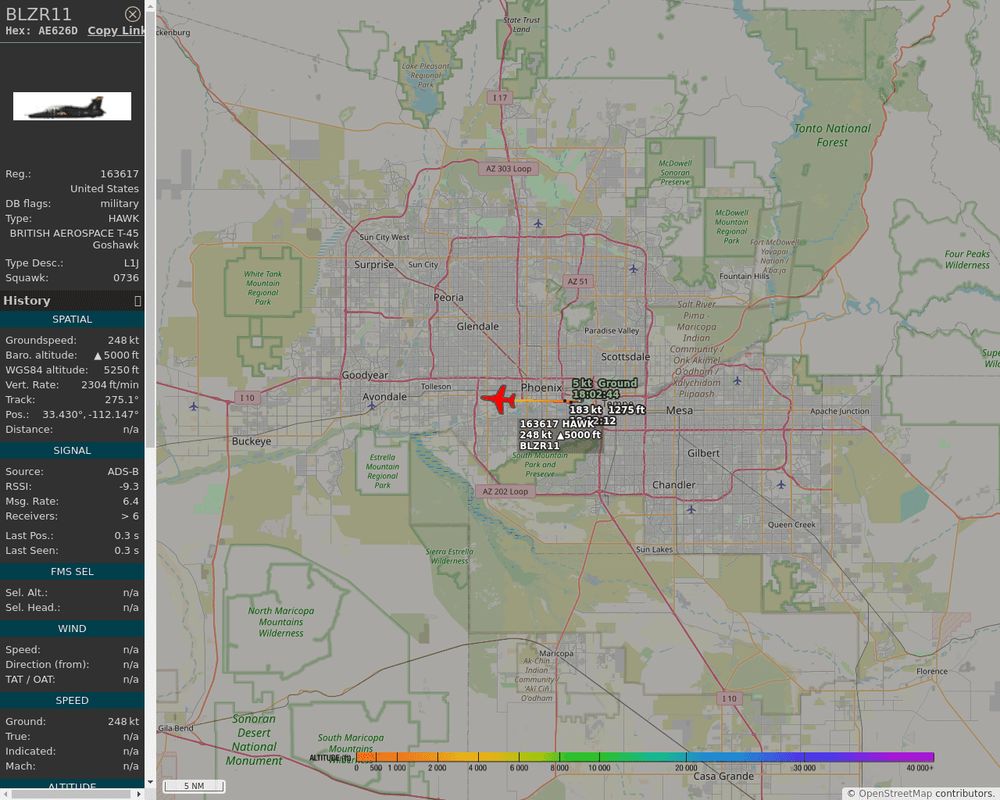Click the airport icon southeast of Gilbert
This screenshot has height=800, width=1000.
pos(781,484)
